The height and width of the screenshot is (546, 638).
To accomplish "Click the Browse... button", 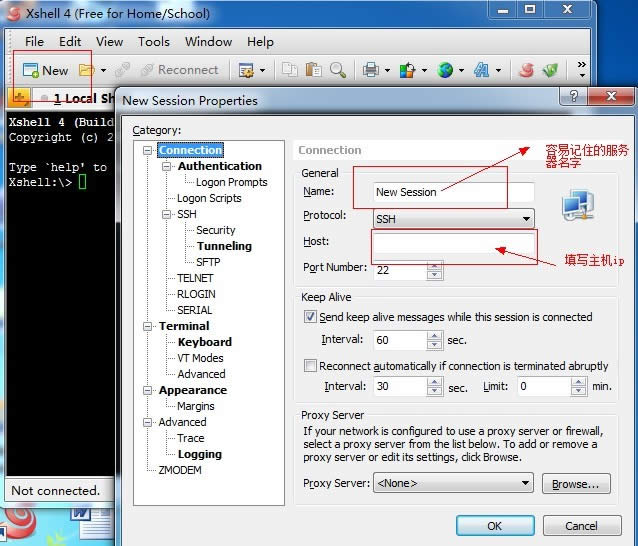I will pyautogui.click(x=576, y=484).
